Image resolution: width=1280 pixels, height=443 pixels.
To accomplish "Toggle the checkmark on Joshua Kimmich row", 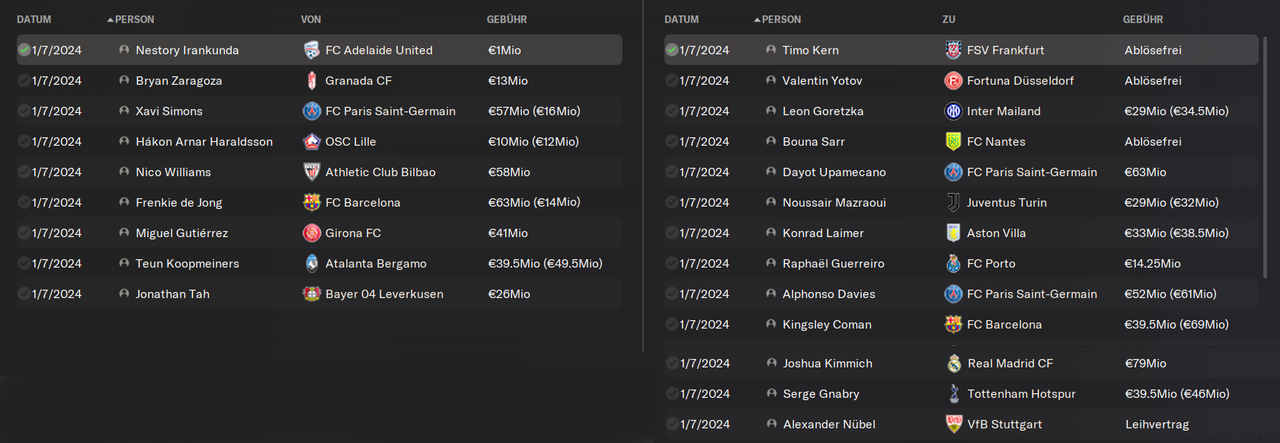I will [671, 363].
